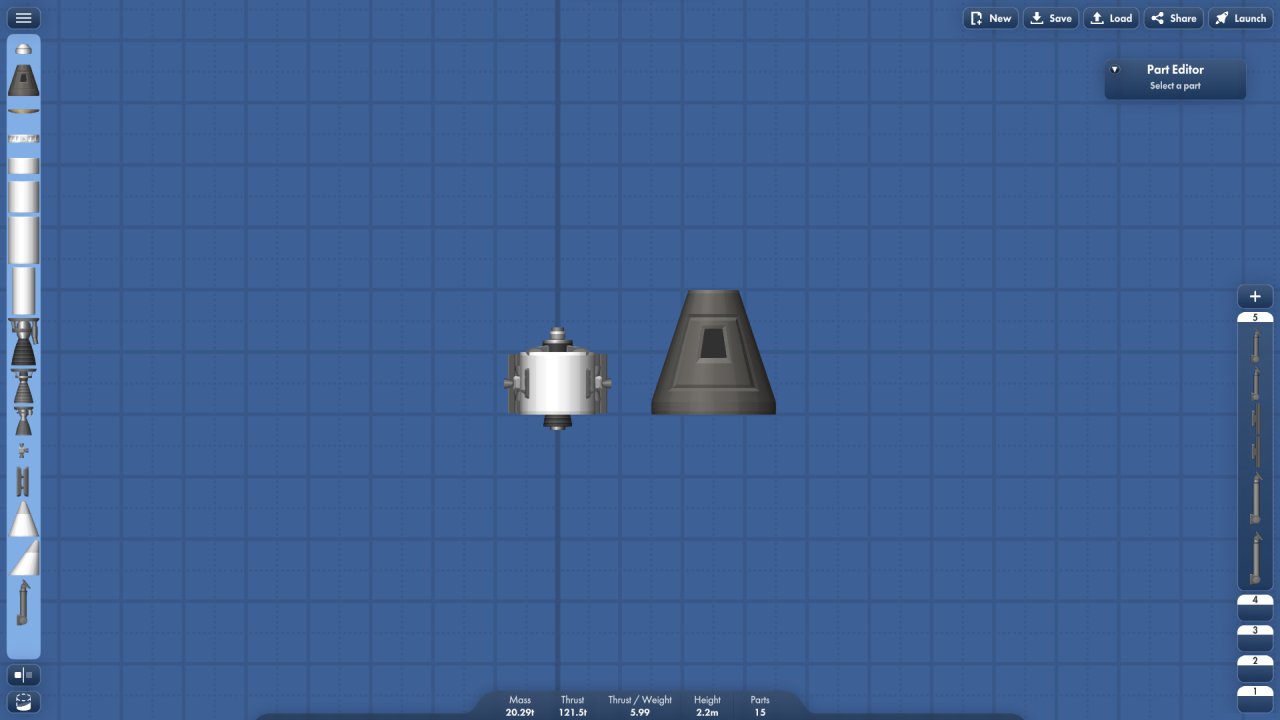Image resolution: width=1280 pixels, height=720 pixels.
Task: Select the dark capsule on the canvas
Action: tap(713, 352)
